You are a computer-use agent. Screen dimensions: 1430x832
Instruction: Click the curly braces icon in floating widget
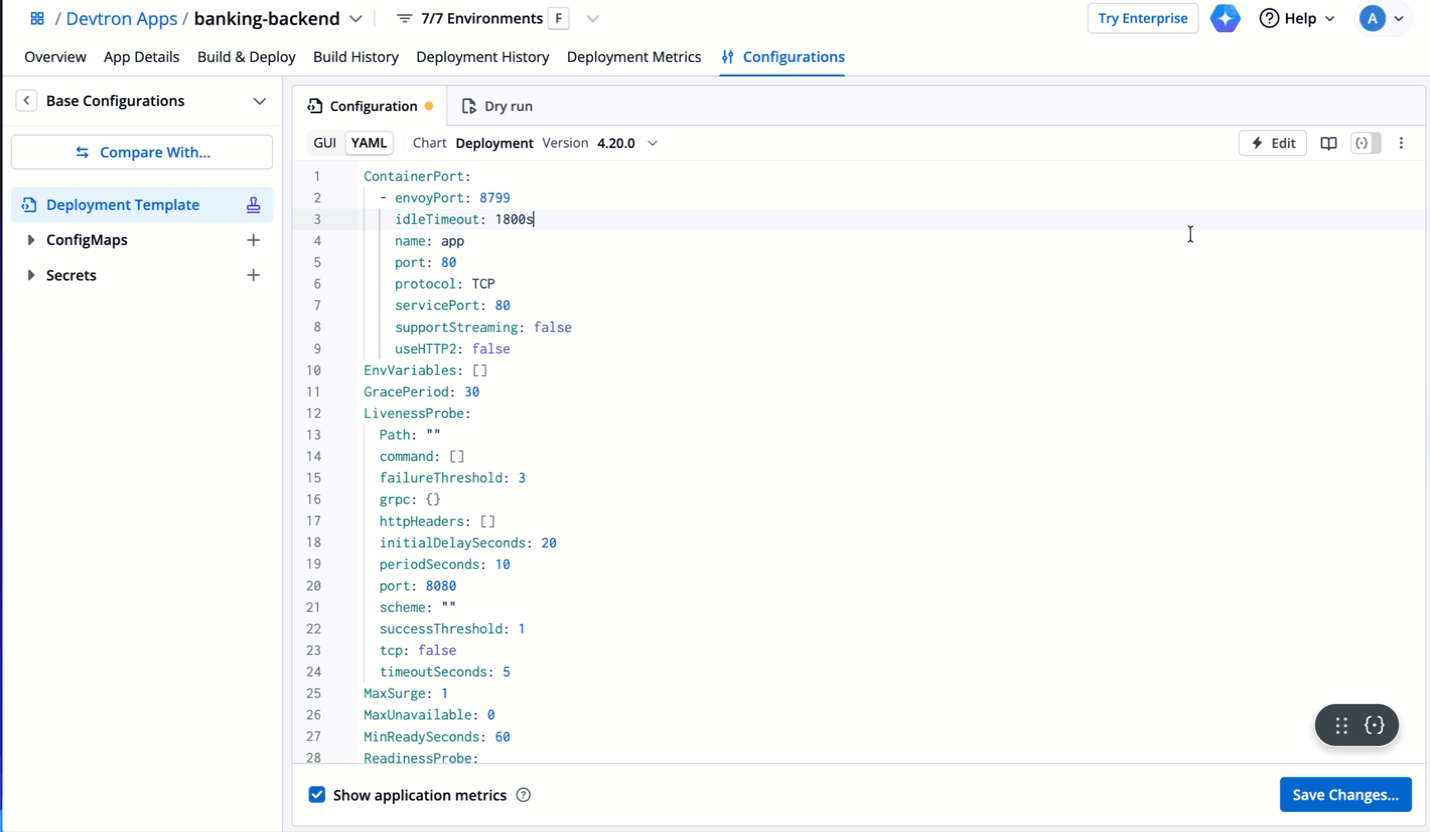click(1374, 725)
